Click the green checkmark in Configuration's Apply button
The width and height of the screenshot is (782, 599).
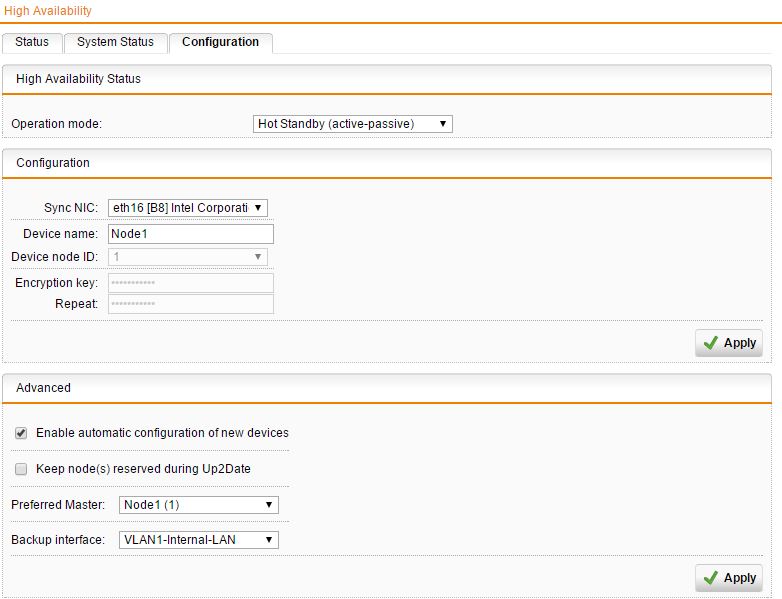tap(711, 343)
